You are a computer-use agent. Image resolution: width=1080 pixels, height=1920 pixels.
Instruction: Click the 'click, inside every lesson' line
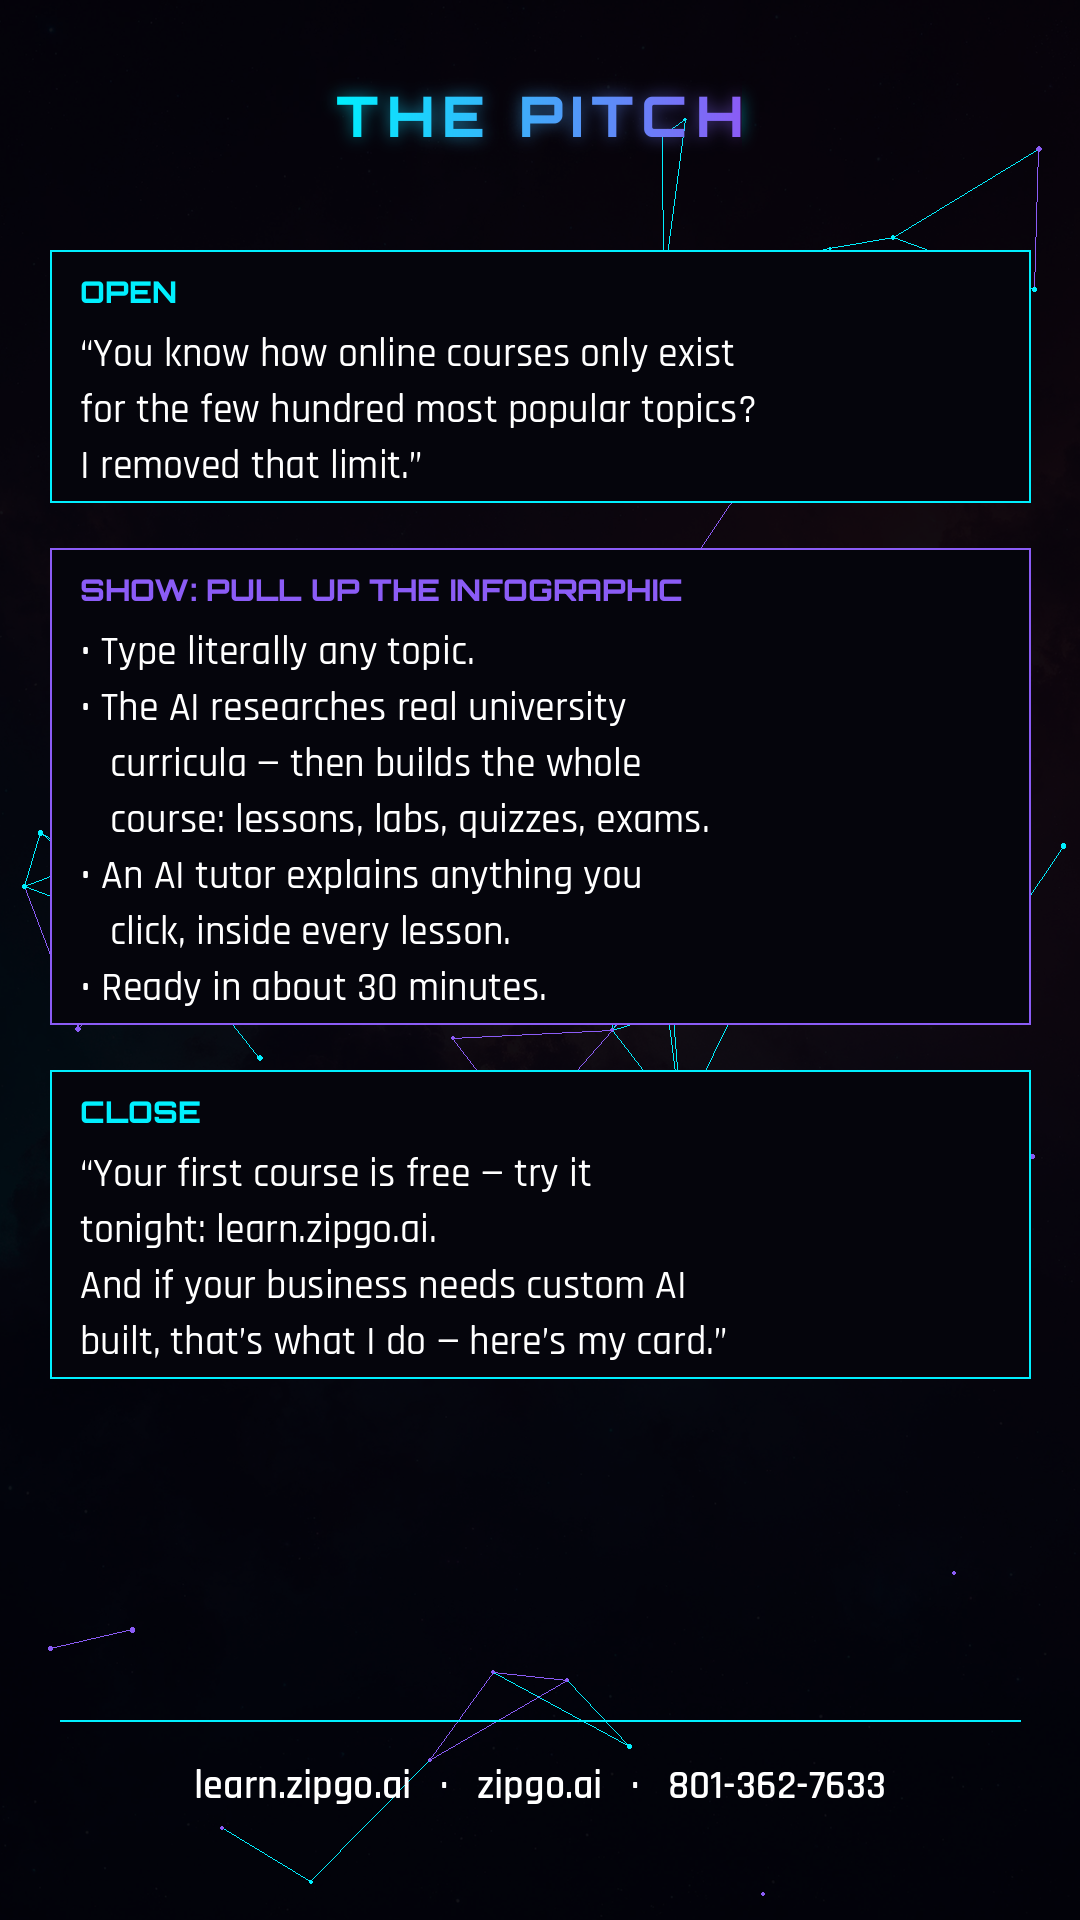tap(310, 932)
